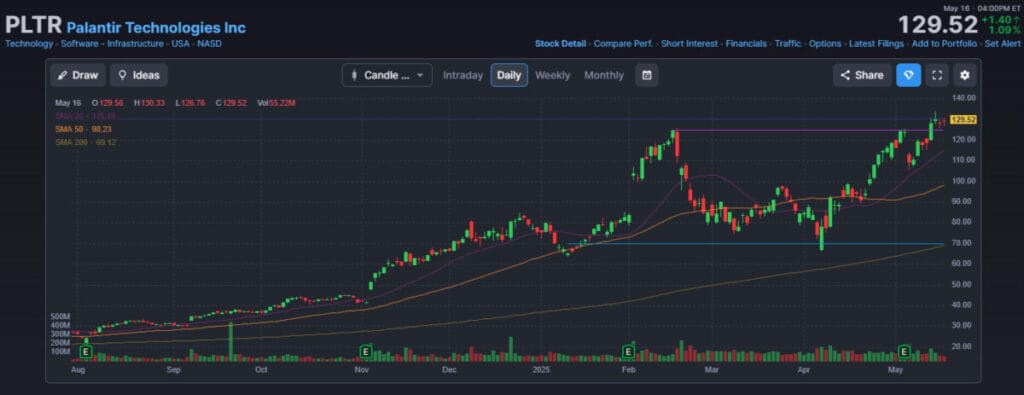Viewport: 1024px width, 395px height.
Task: Click the February earnings E marker
Action: pos(628,352)
